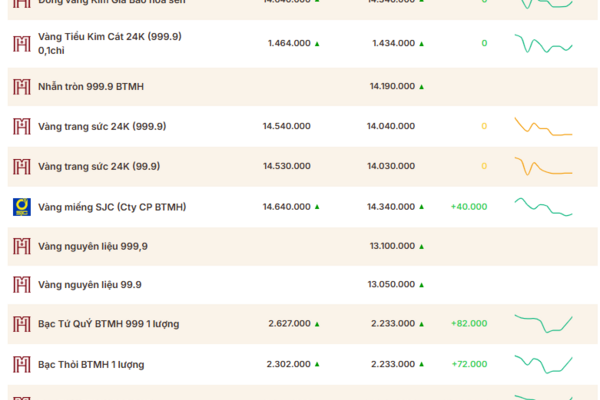
Task: Select product name Vàng trang sức 24K (999.9)
Action: 102,126
